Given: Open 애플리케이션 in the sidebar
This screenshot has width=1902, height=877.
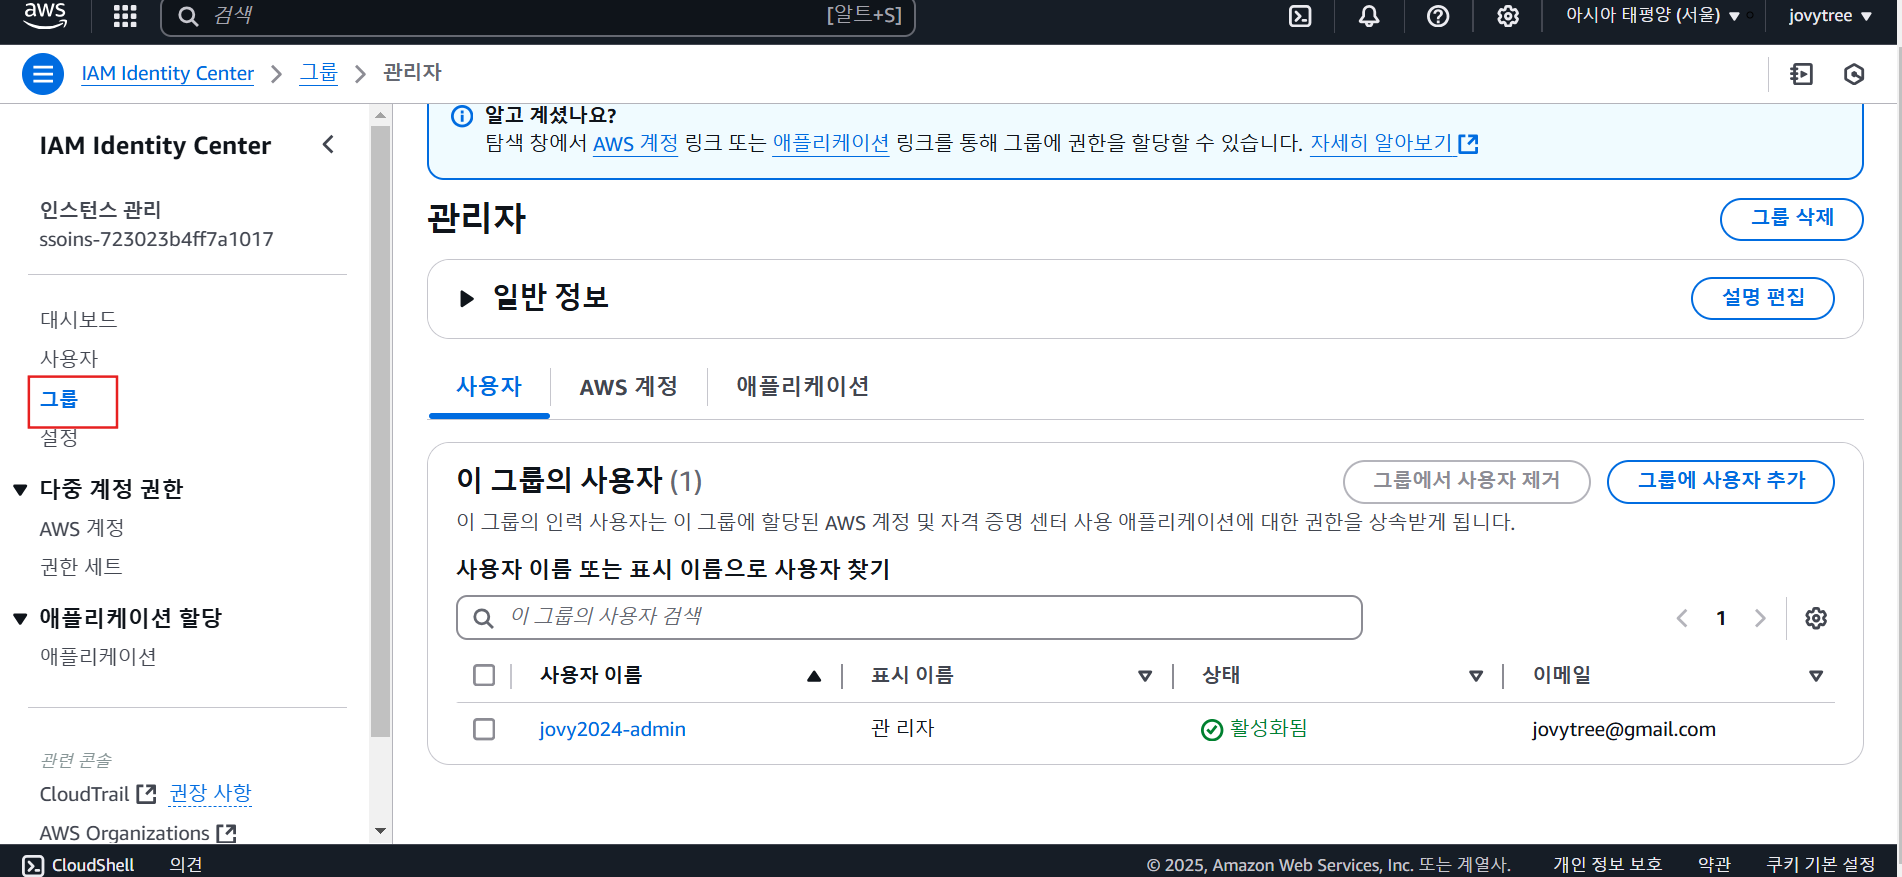Looking at the screenshot, I should [x=98, y=657].
